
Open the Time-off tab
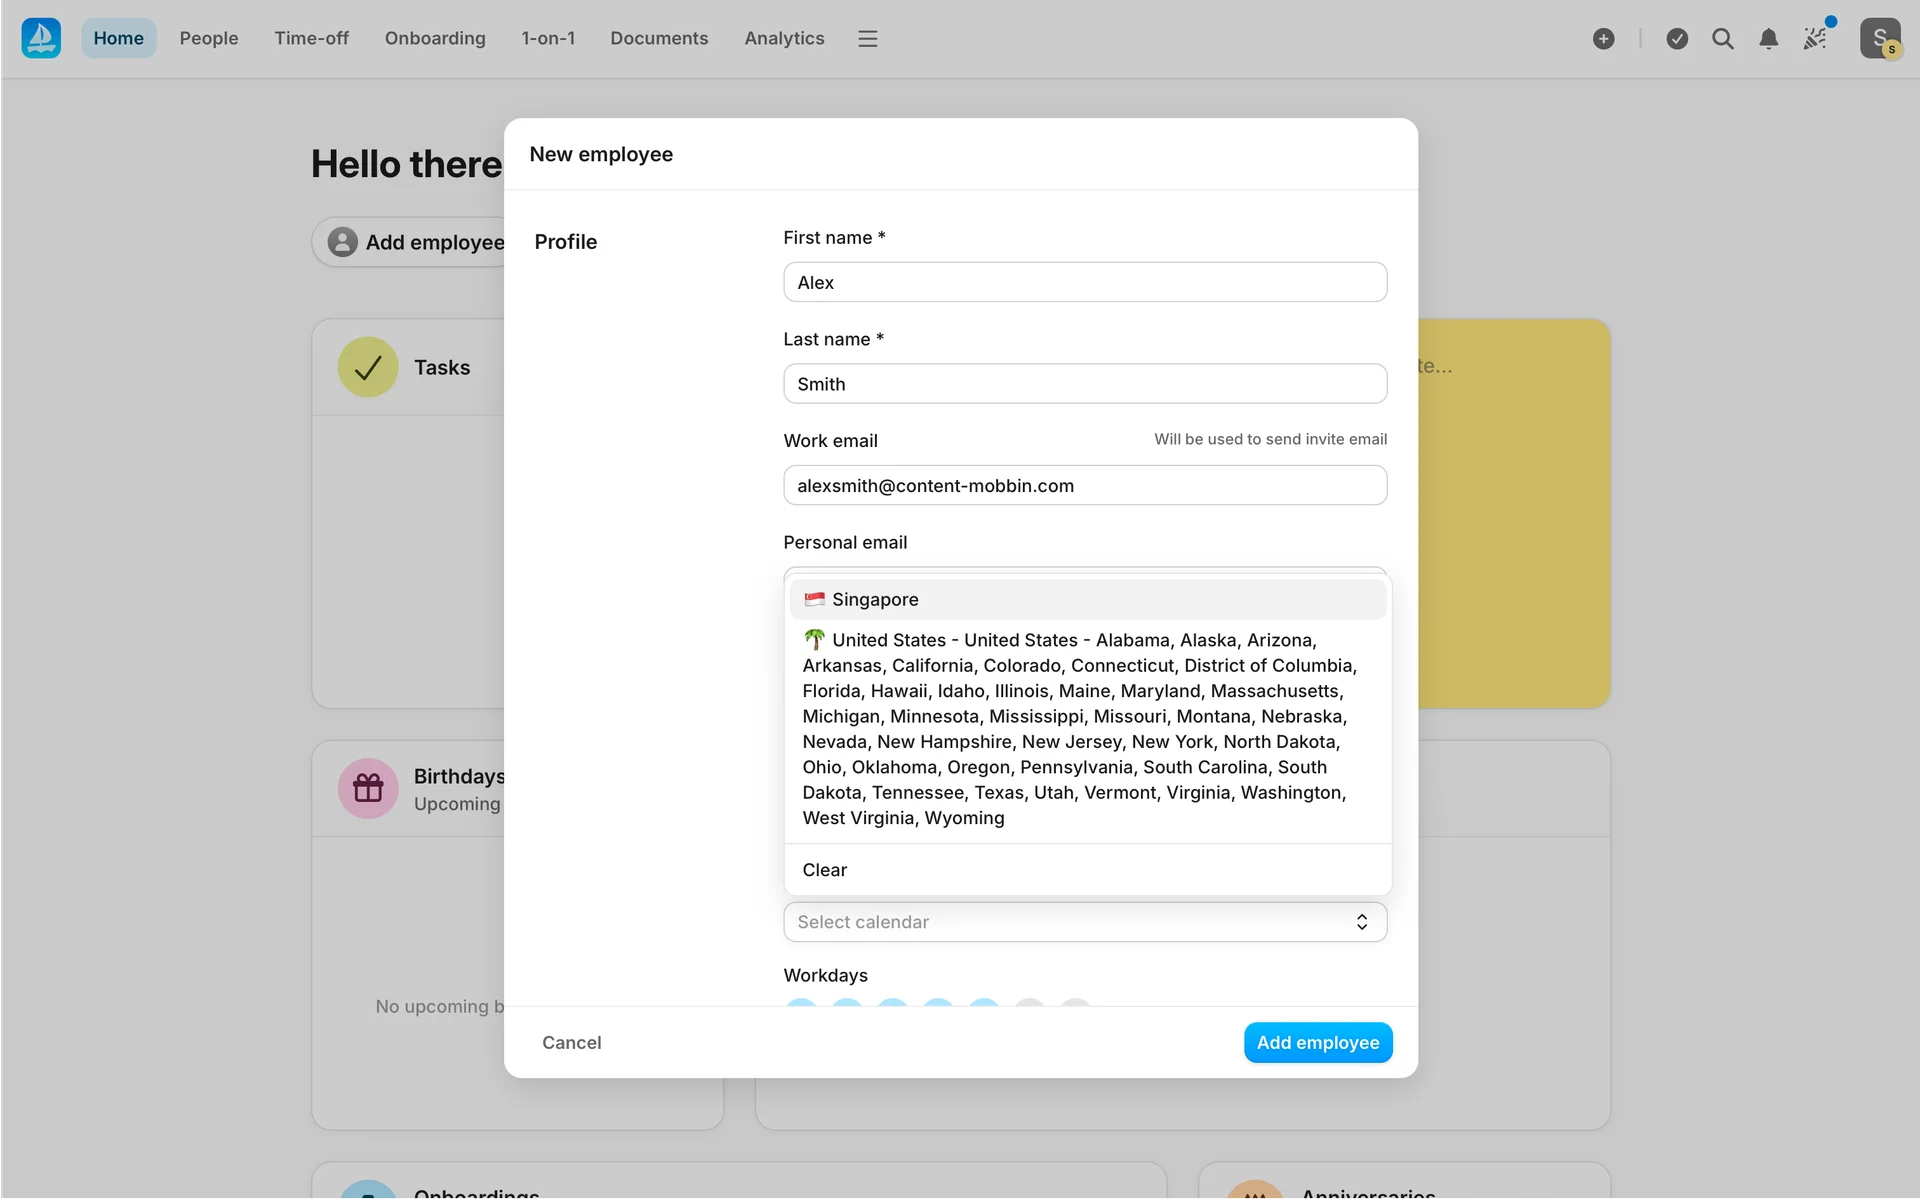[311, 38]
